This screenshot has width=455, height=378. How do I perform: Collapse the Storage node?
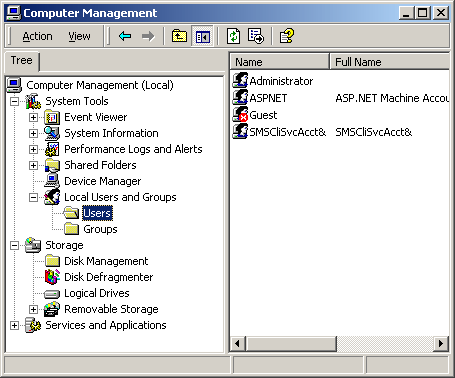(x=14, y=245)
